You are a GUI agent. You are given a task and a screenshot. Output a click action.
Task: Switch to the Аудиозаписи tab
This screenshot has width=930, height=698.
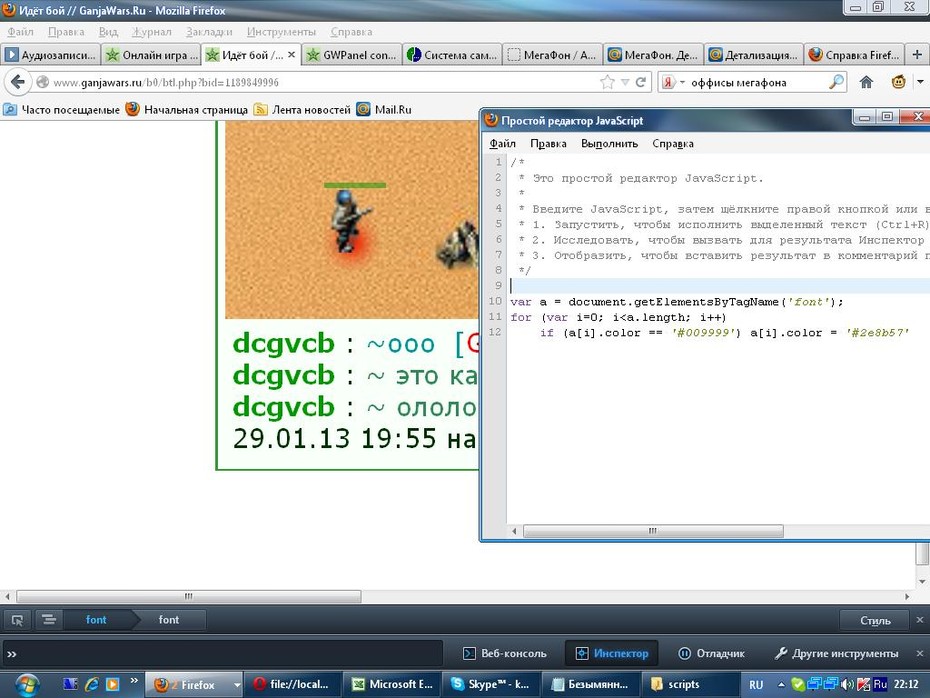[50, 55]
